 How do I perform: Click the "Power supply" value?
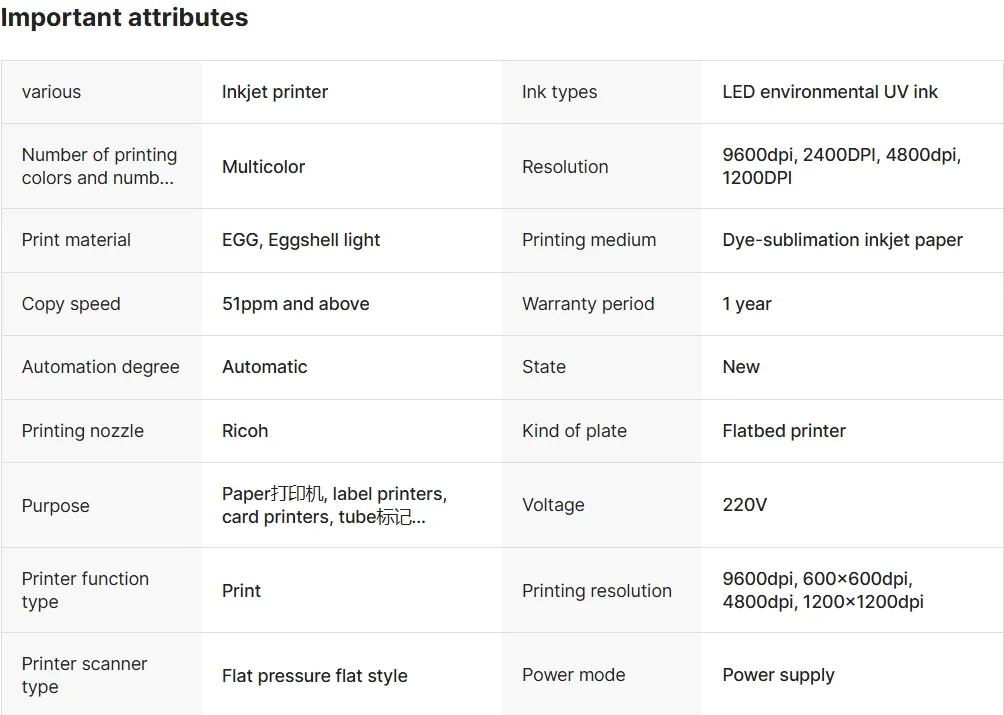778,675
